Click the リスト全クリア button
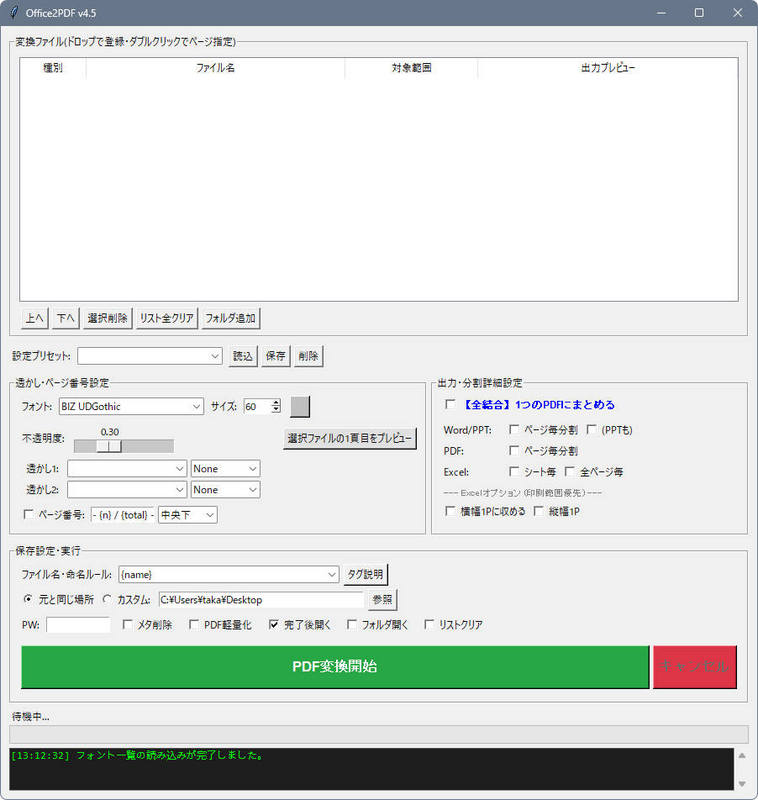The height and width of the screenshot is (800, 758). coord(166,318)
